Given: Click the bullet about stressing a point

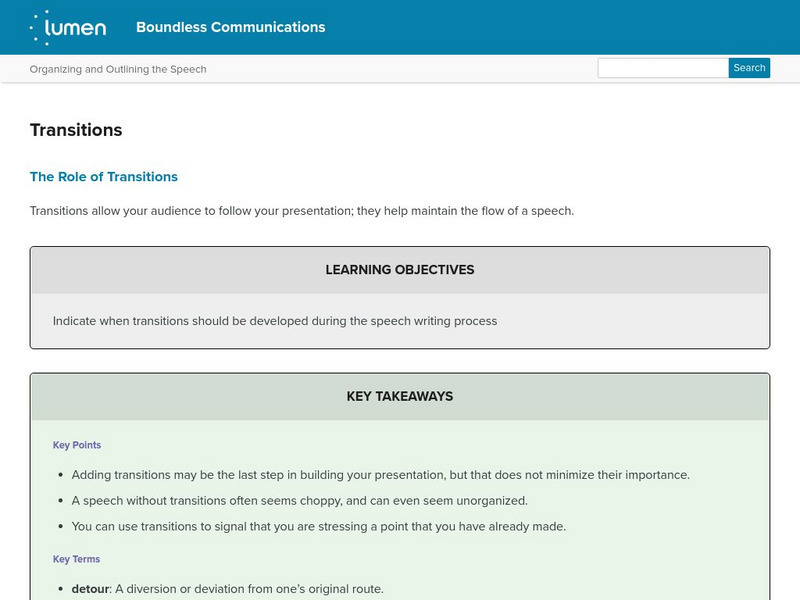Looking at the screenshot, I should pyautogui.click(x=319, y=527).
